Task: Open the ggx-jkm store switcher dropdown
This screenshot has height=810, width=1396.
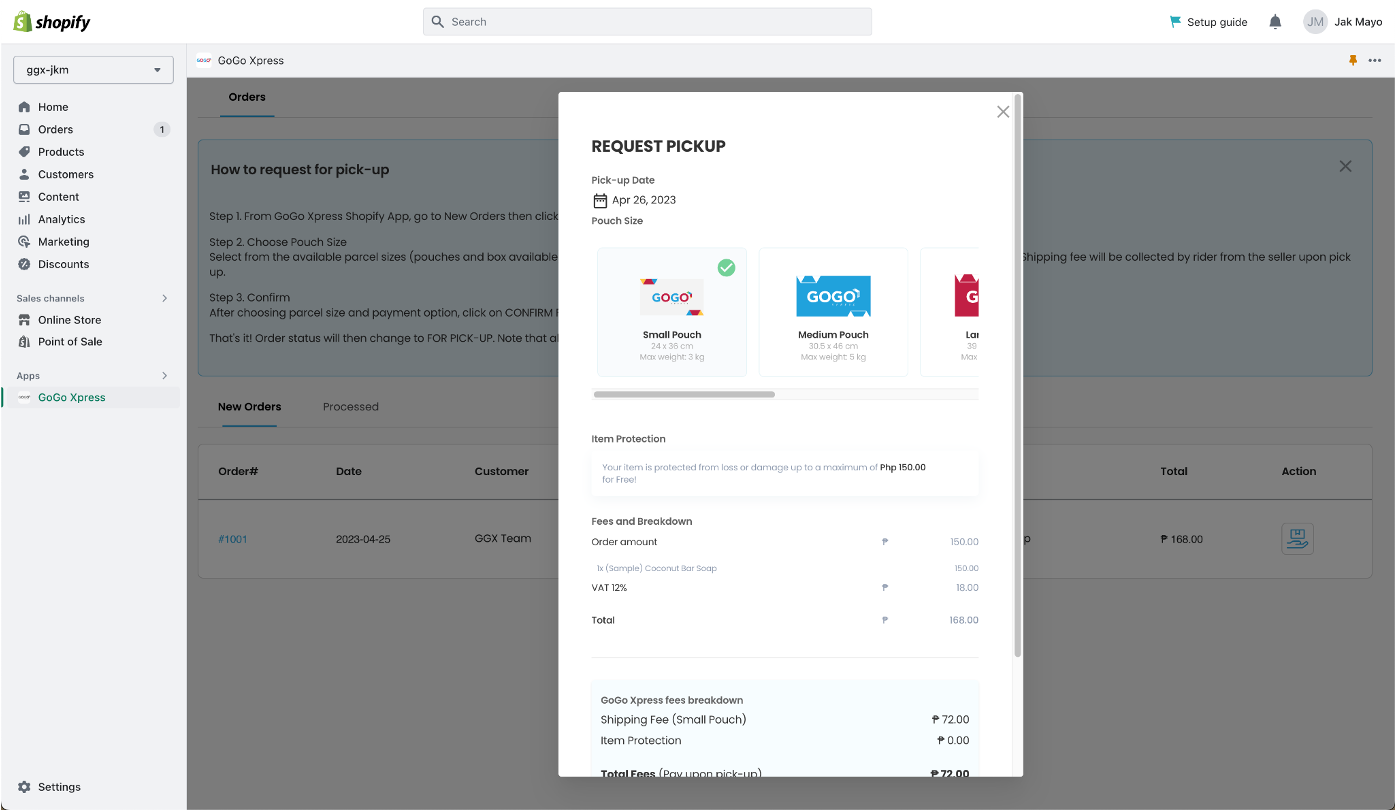Action: [x=93, y=70]
